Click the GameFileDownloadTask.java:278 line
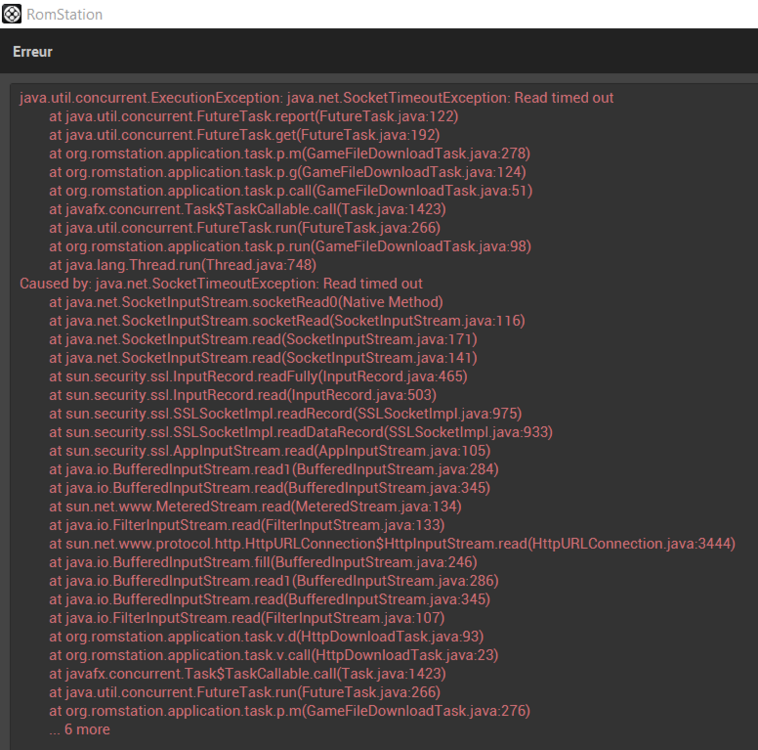758x750 pixels. (x=290, y=154)
